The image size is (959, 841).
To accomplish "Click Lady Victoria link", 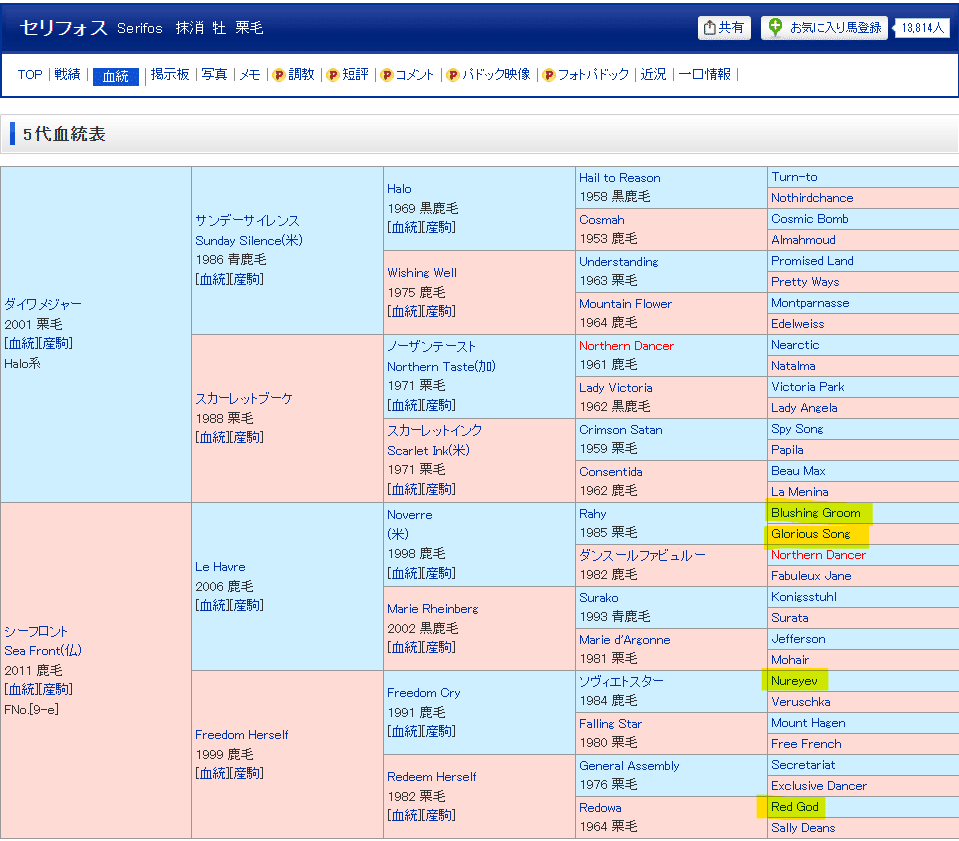I will point(616,388).
